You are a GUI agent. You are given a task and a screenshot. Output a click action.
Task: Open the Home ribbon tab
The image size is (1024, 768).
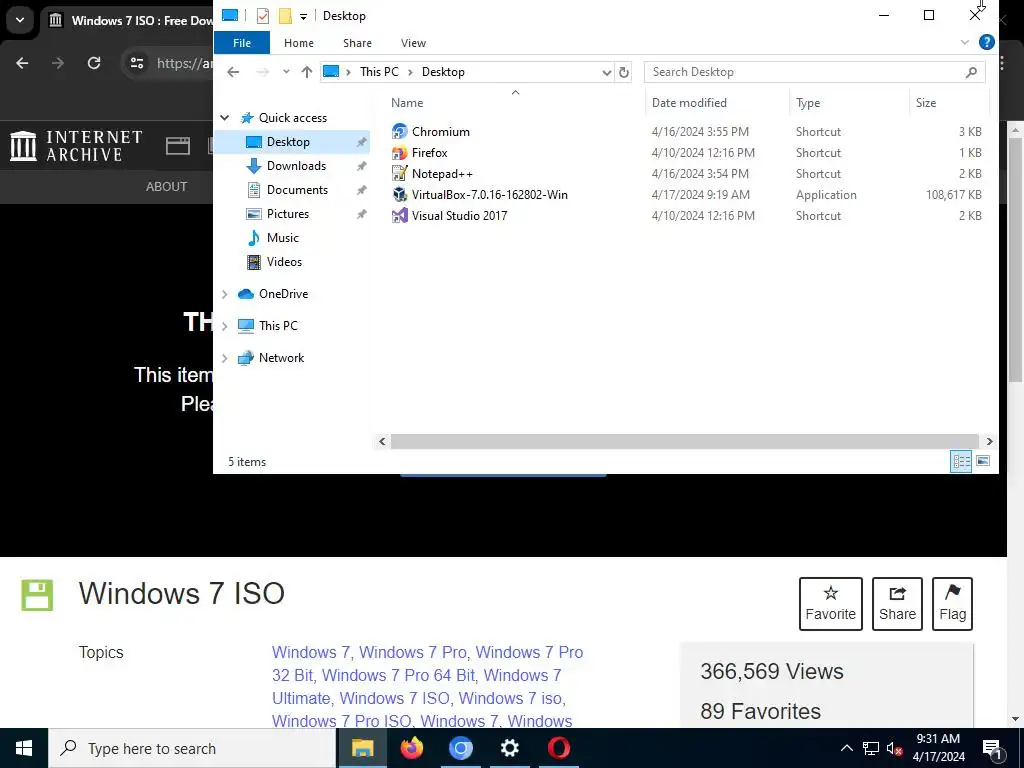click(x=298, y=43)
